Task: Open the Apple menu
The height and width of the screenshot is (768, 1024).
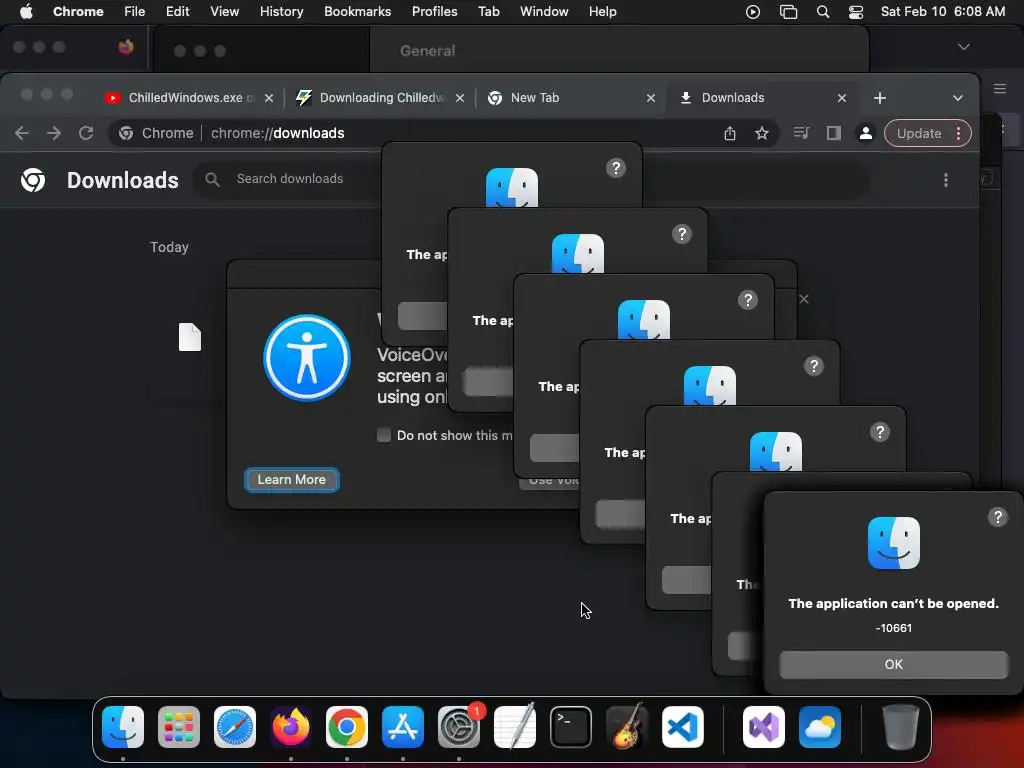Action: click(26, 12)
